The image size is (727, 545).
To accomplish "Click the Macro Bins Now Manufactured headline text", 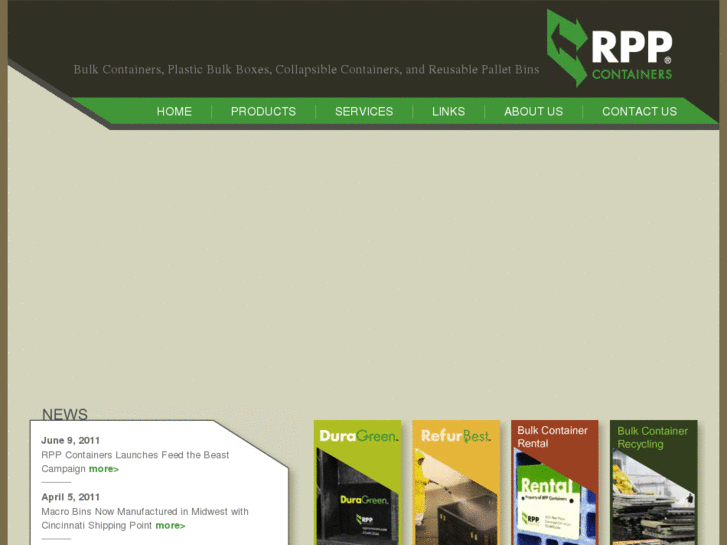I will point(145,518).
